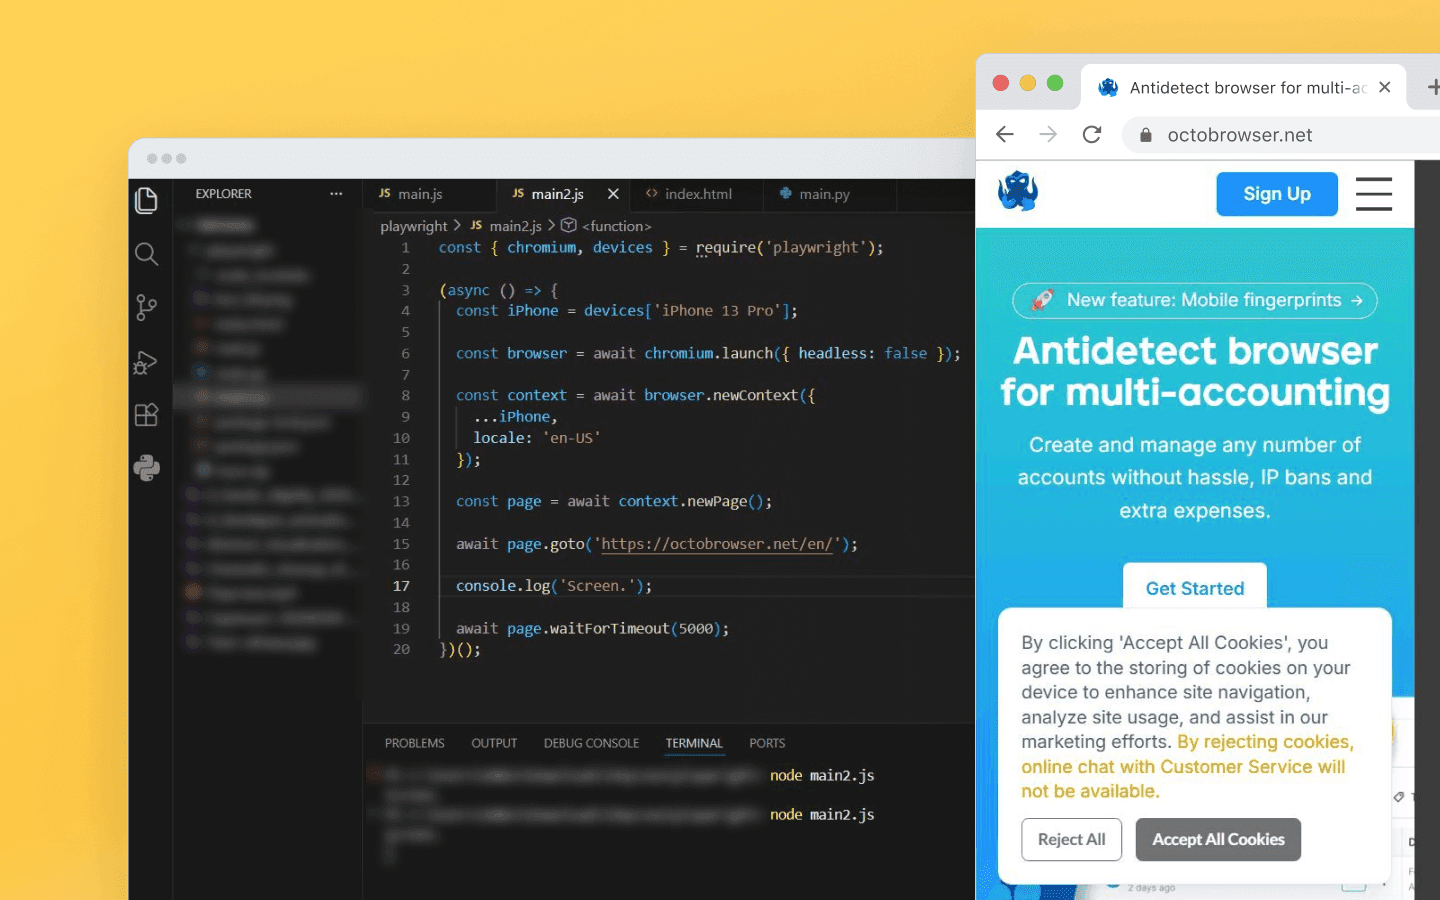This screenshot has width=1440, height=900.
Task: Click the green maximize button of browser window
Action: pyautogui.click(x=1055, y=83)
